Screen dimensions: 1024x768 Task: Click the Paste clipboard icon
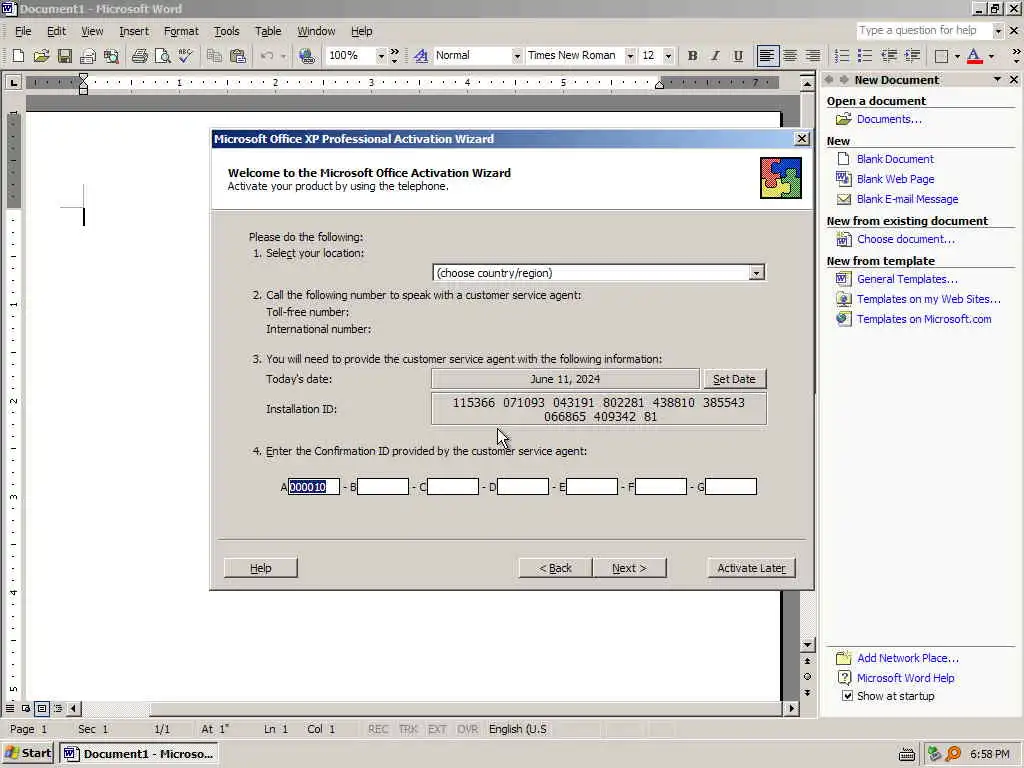pyautogui.click(x=238, y=56)
